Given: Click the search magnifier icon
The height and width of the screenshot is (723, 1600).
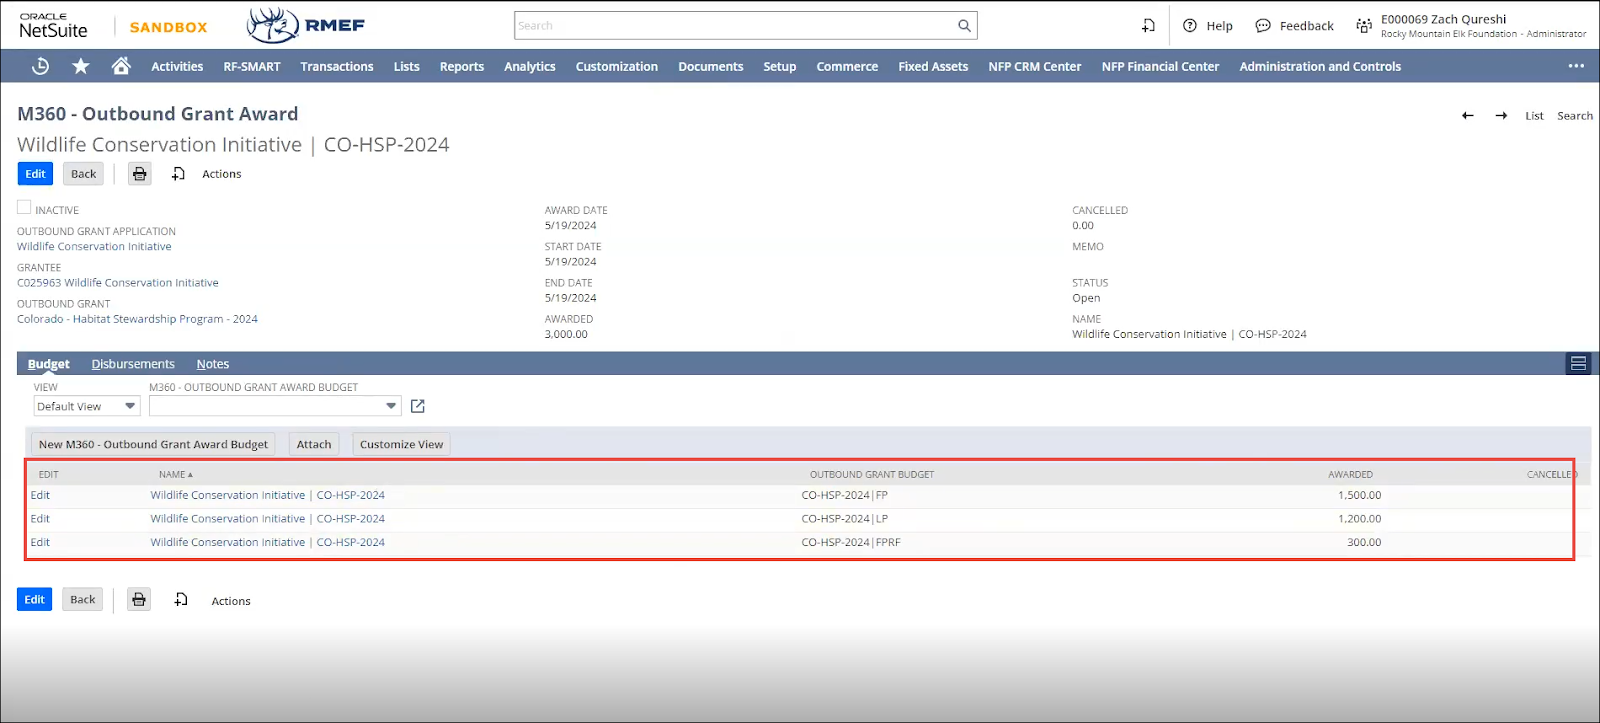Looking at the screenshot, I should (964, 26).
